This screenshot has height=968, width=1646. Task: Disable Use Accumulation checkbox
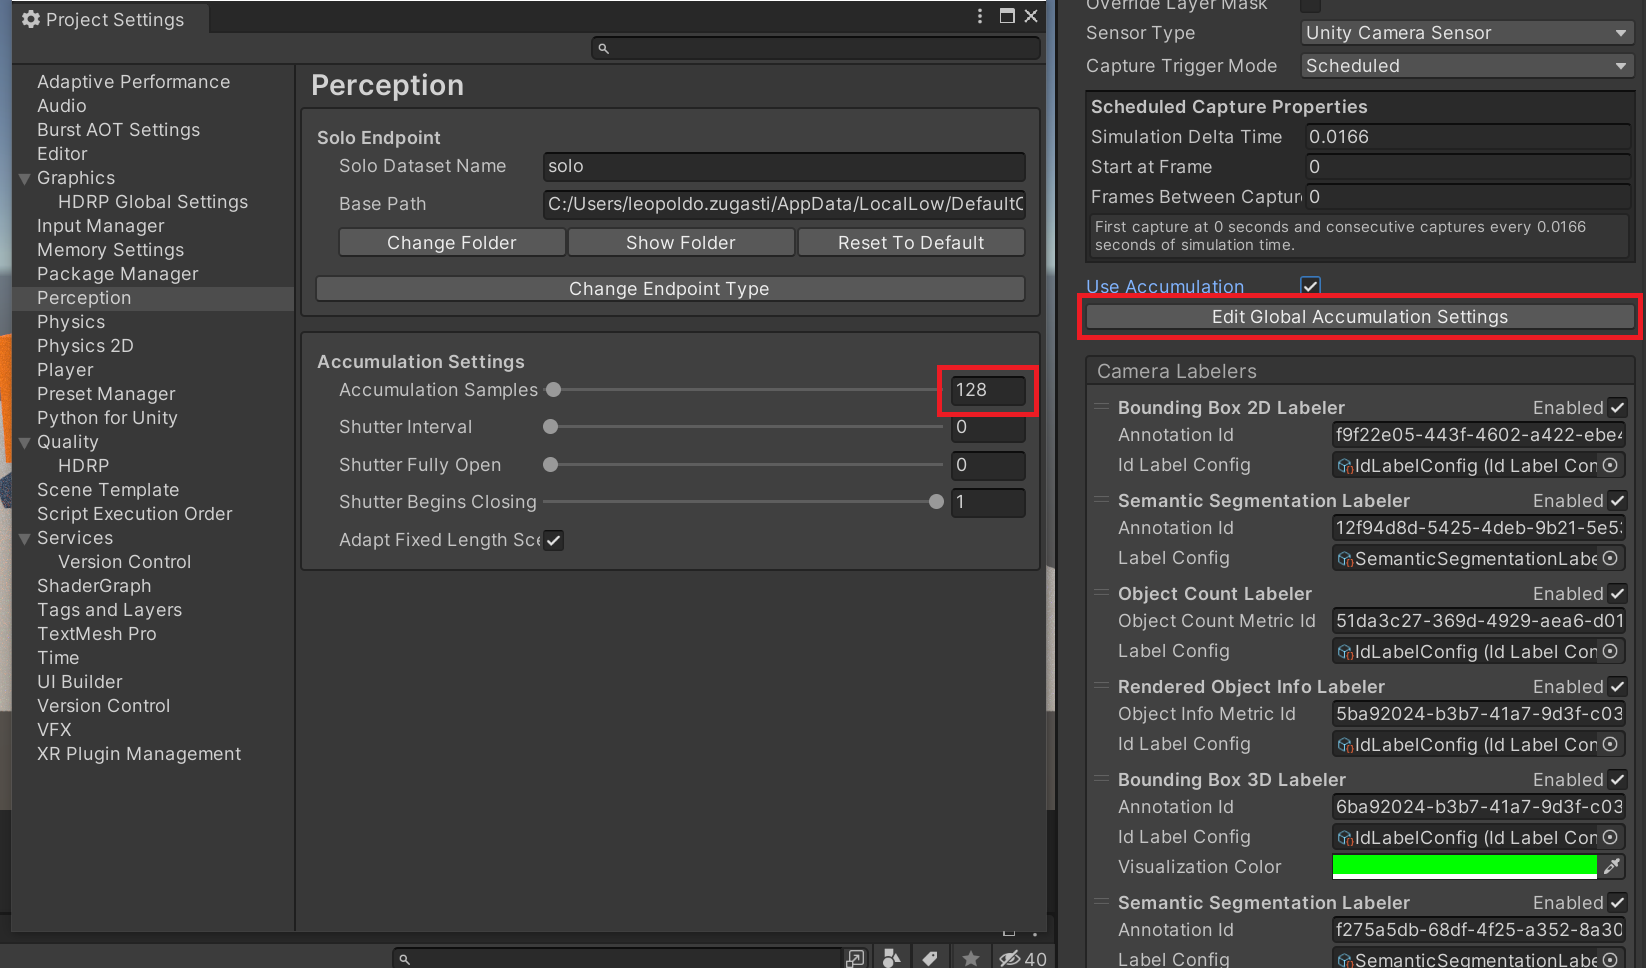tap(1310, 287)
